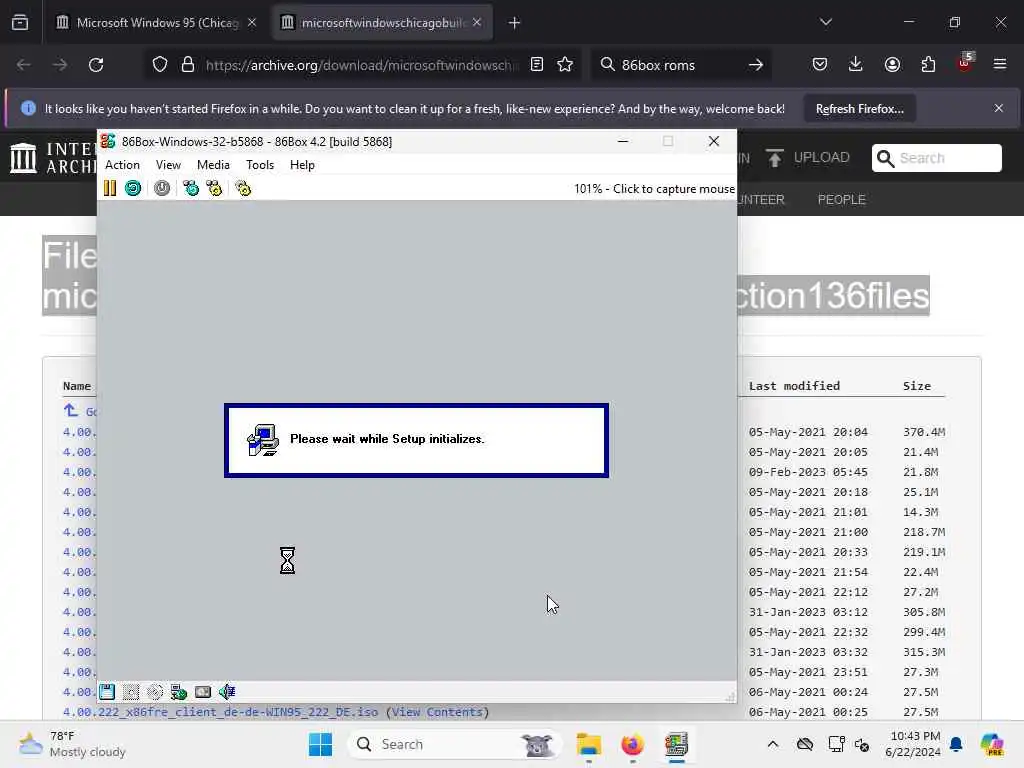1024x768 pixels.
Task: Open Pocket save icon in Firefox toolbar
Action: click(x=820, y=64)
